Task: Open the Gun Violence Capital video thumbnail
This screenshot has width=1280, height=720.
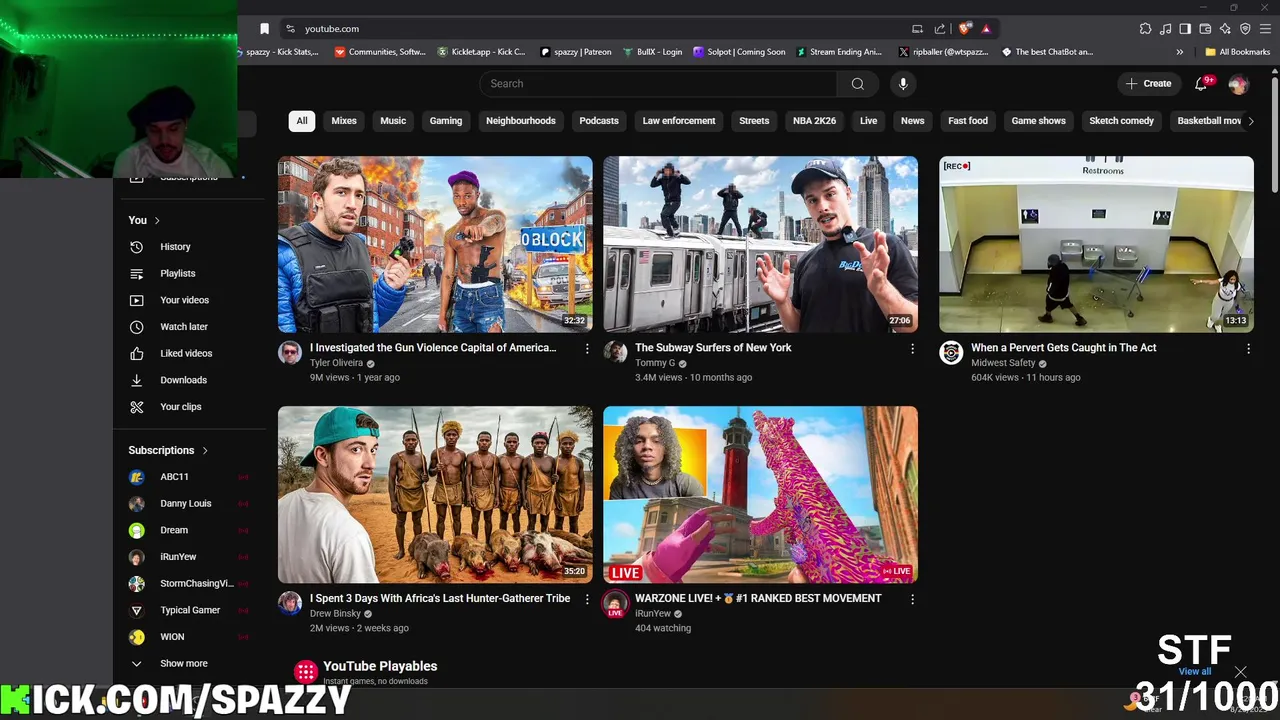Action: pyautogui.click(x=435, y=244)
